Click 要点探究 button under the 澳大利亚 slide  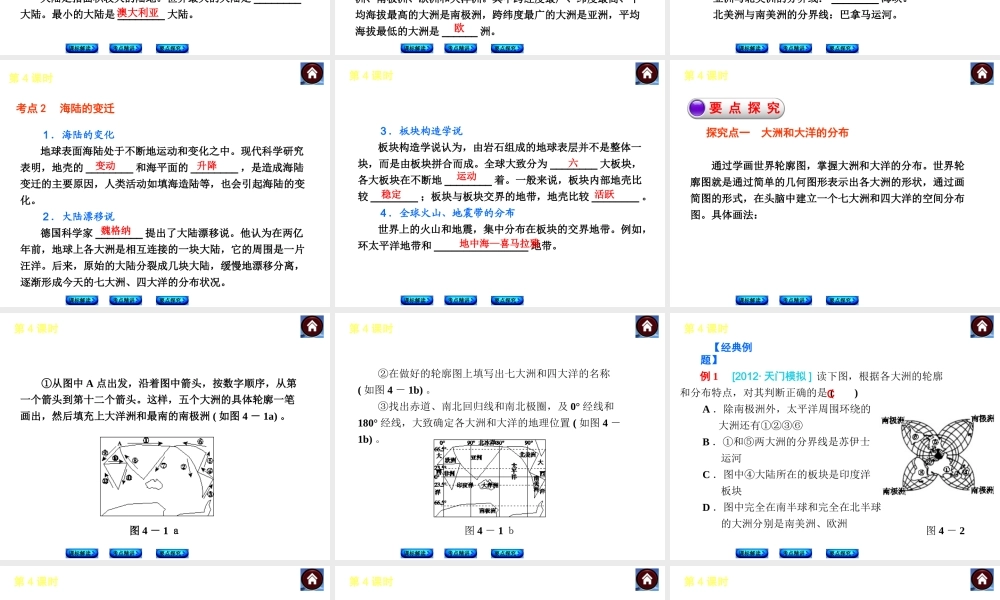click(172, 48)
